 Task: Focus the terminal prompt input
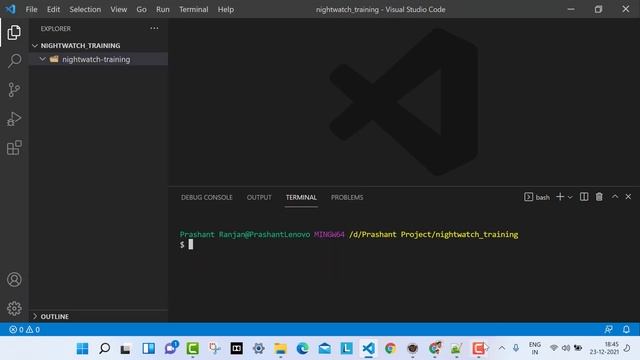coord(191,244)
